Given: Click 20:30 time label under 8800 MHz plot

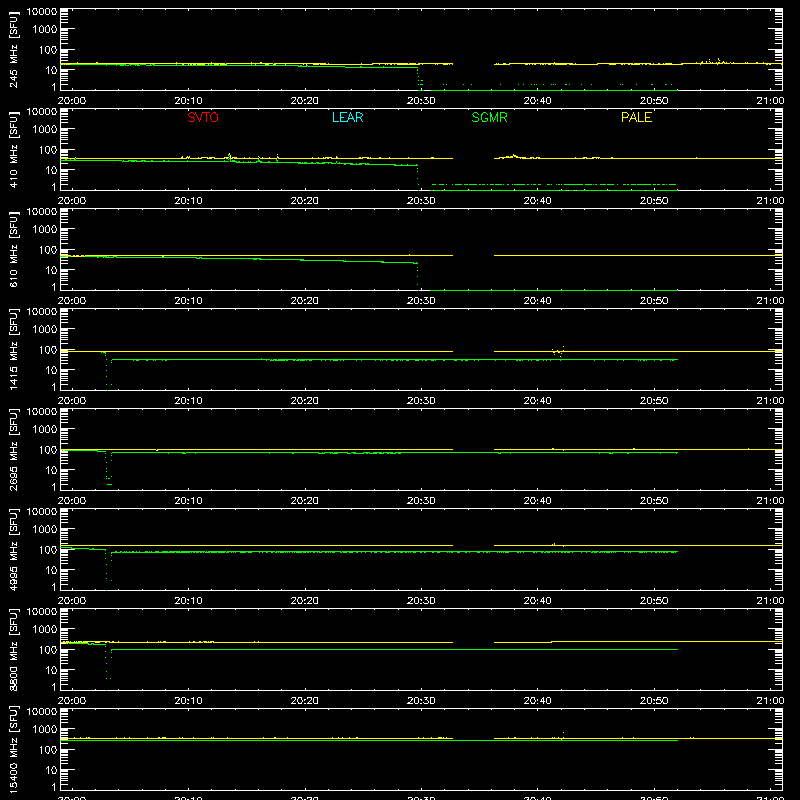Looking at the screenshot, I should 421,701.
